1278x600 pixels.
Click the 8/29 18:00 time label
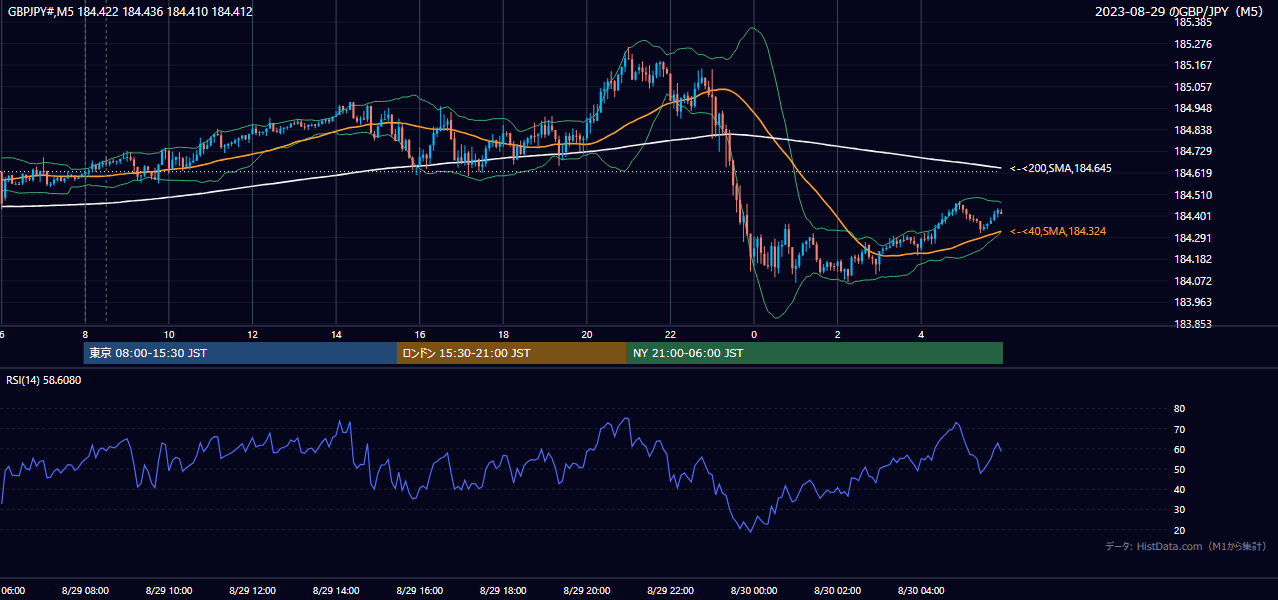tap(503, 591)
